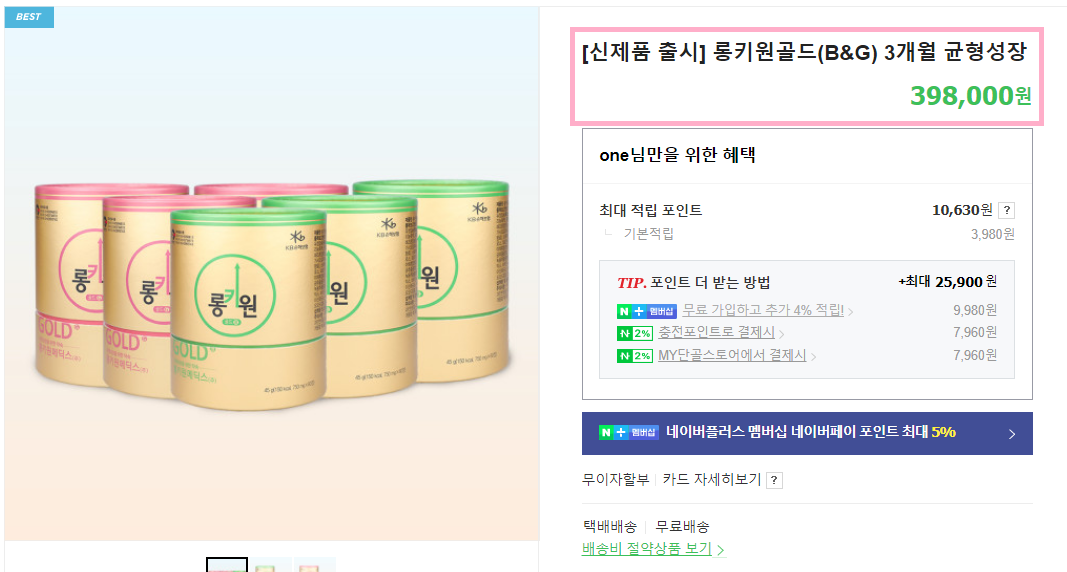Open help icon next to 최대 적립 포인트
The height and width of the screenshot is (572, 1067).
(1006, 210)
